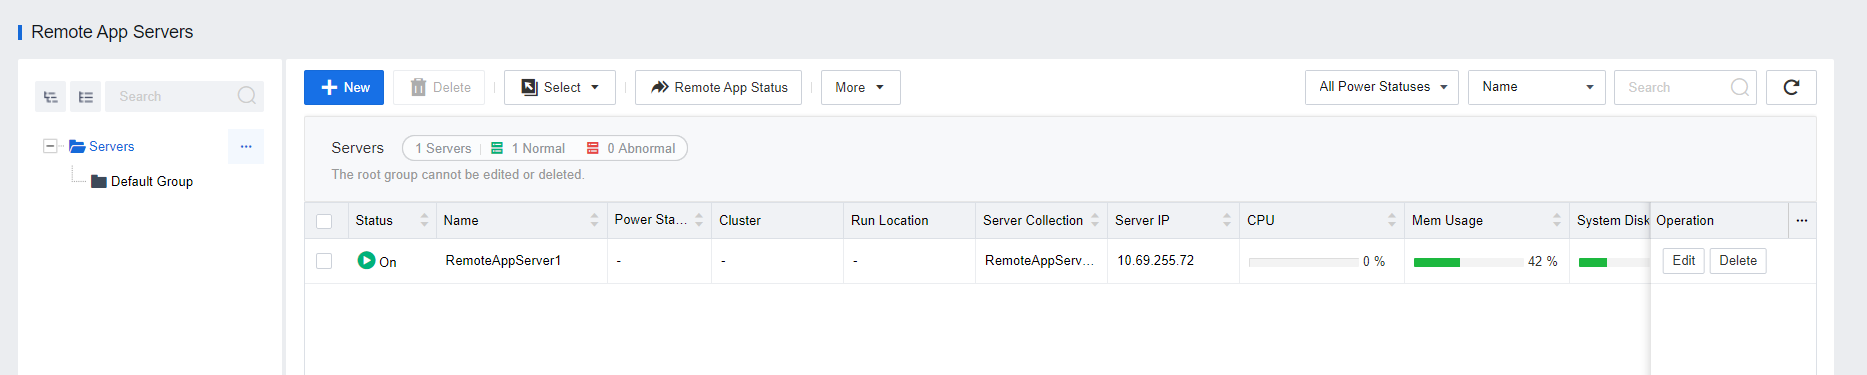Sort by Power Status column arrows
This screenshot has width=1867, height=375.
tap(699, 220)
